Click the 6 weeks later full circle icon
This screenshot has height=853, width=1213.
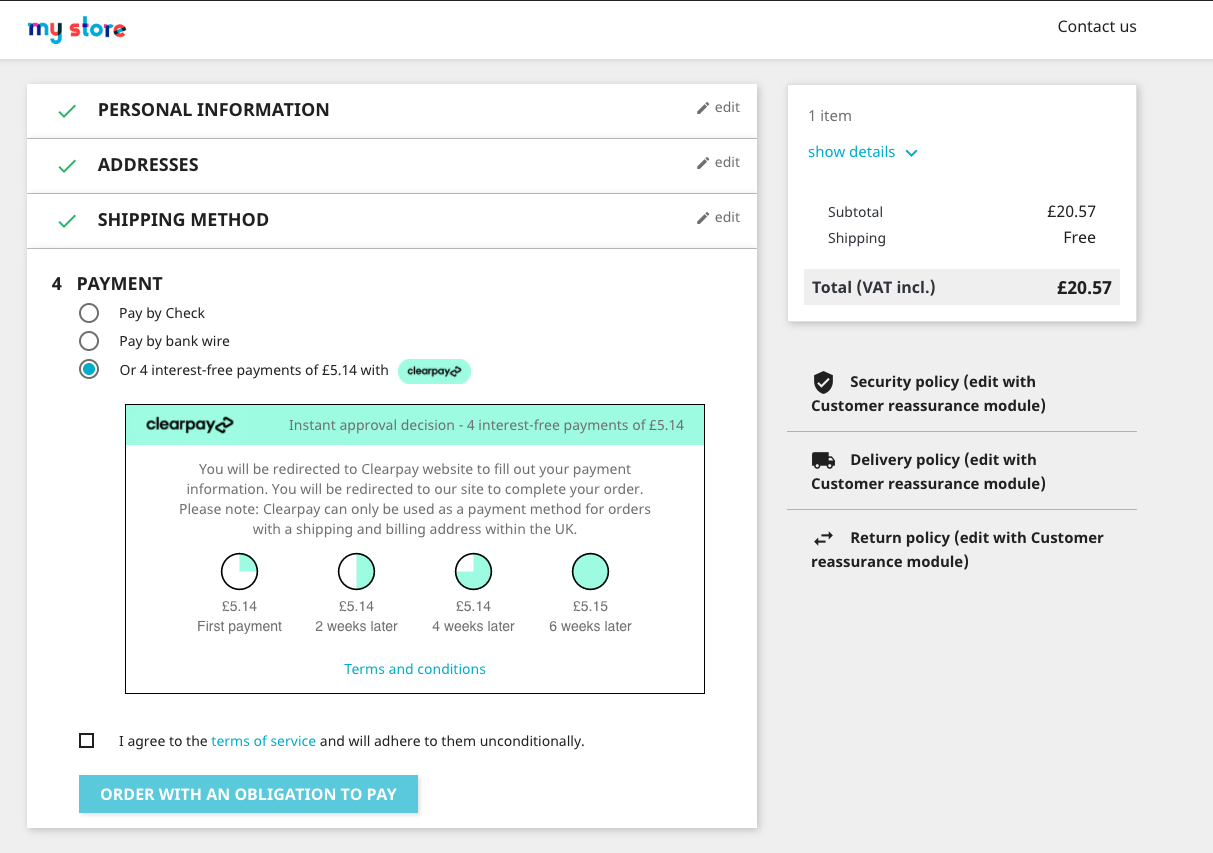pyautogui.click(x=590, y=571)
